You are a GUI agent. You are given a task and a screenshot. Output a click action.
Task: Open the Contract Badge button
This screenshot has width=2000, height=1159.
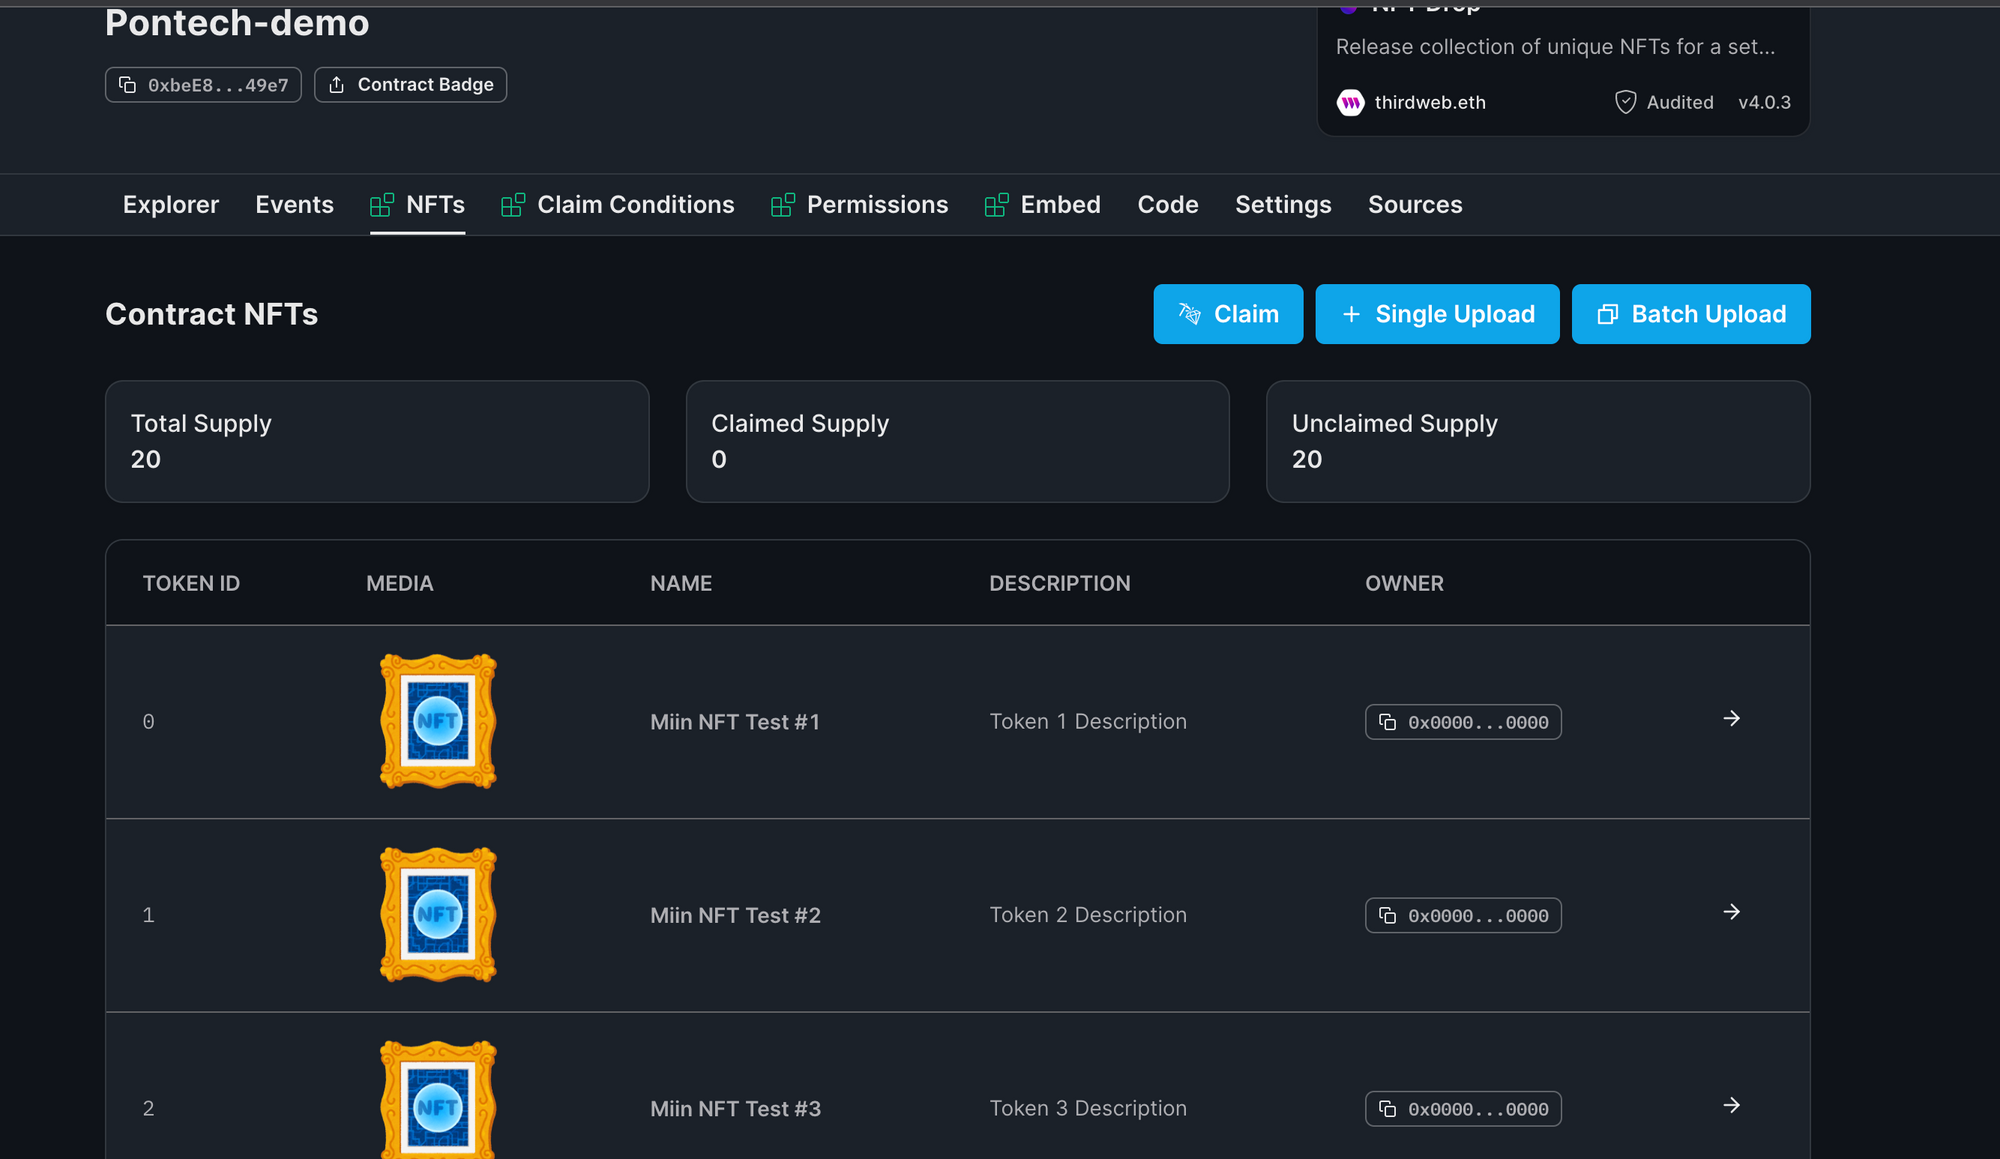tap(410, 85)
